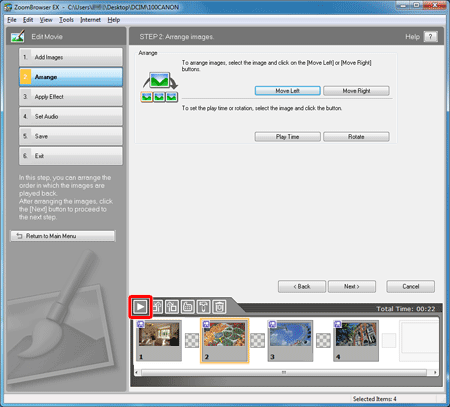Viewport: 450px width, 407px height.
Task: Click the Play Time button
Action: coord(287,137)
